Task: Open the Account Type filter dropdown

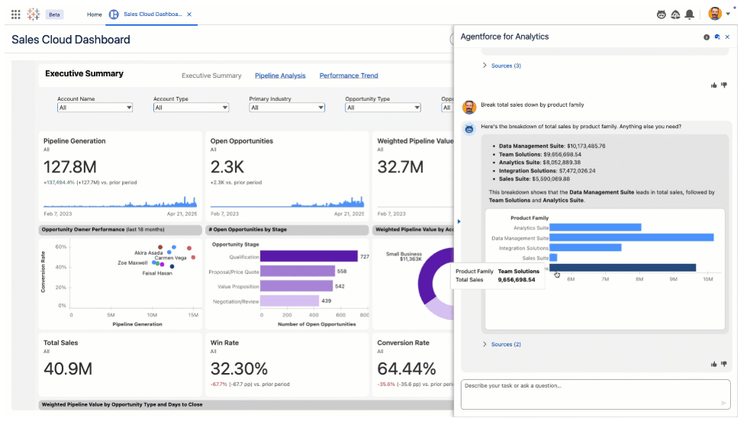Action: tap(191, 107)
